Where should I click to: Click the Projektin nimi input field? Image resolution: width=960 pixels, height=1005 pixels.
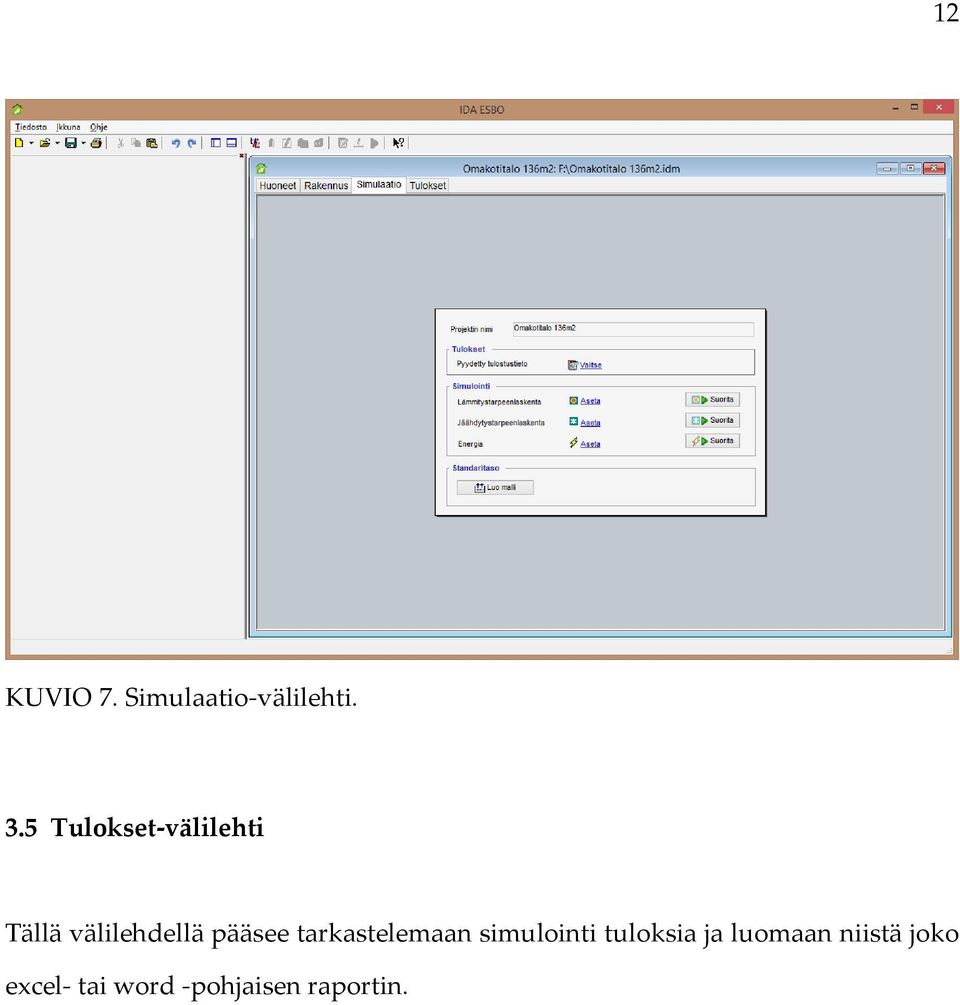(x=633, y=329)
